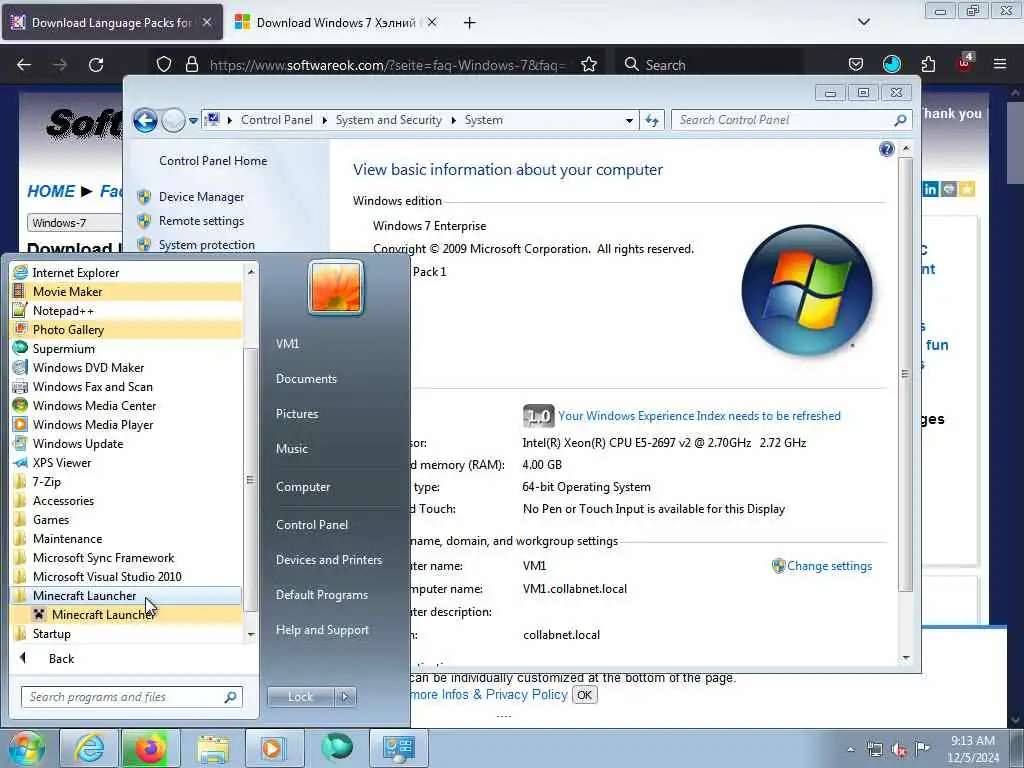Open the Firefox hamburger menu

[x=1000, y=65]
